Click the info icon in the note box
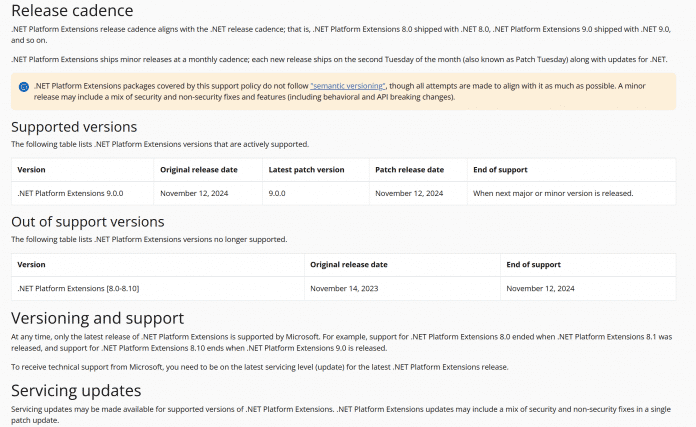The width and height of the screenshot is (696, 427). click(x=24, y=87)
